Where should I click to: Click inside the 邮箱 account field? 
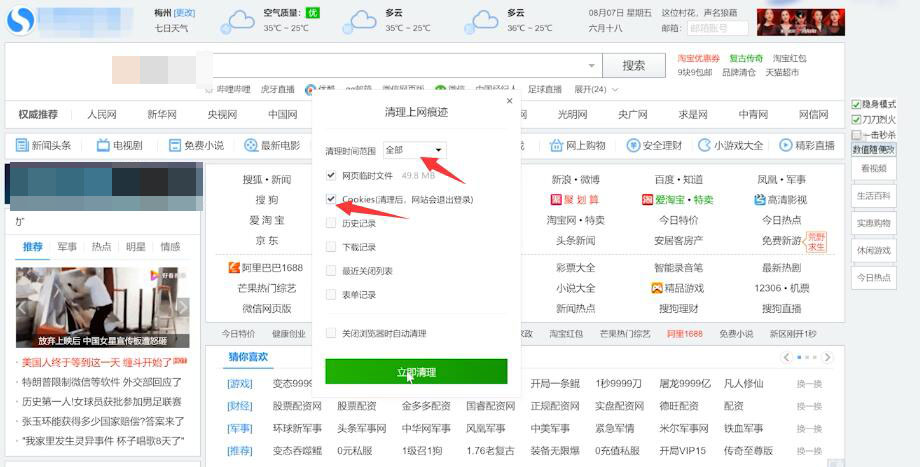(718, 28)
